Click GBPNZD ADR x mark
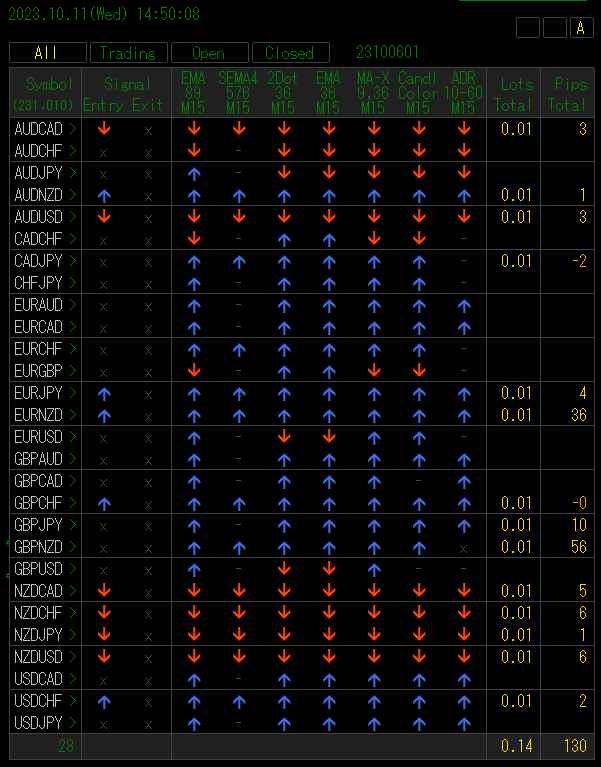 click(x=464, y=549)
